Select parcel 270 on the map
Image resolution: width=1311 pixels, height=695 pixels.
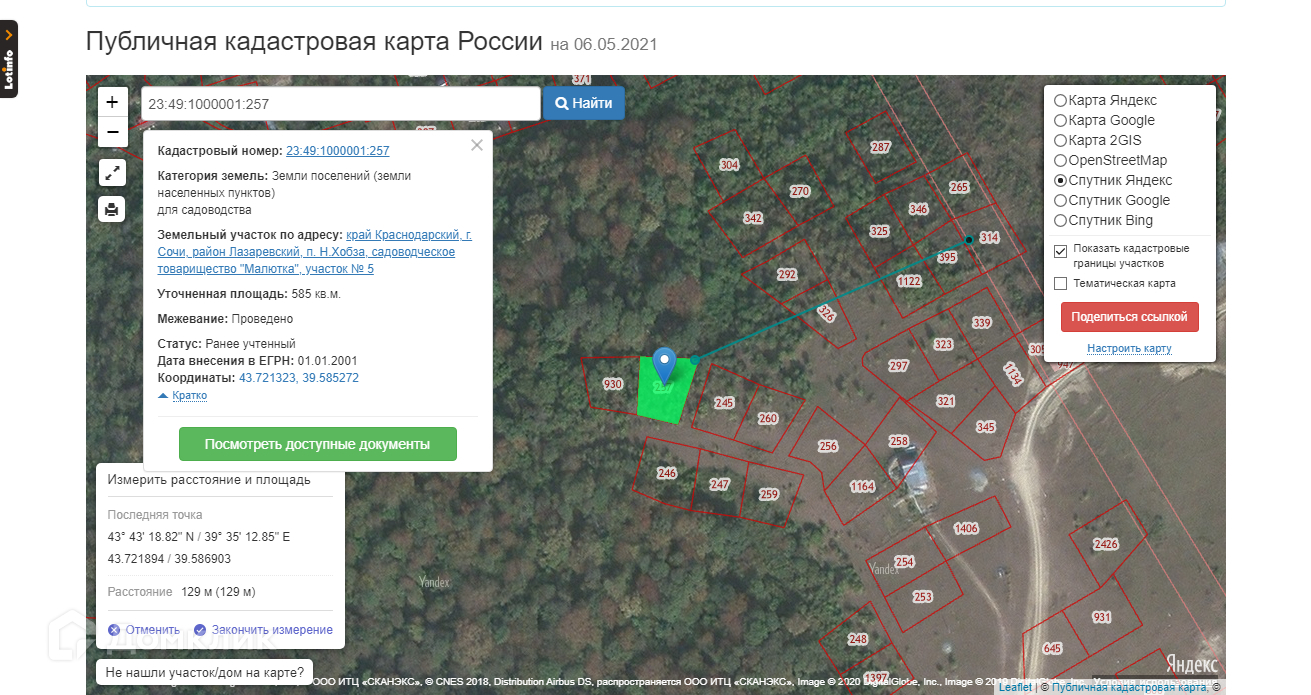(x=800, y=191)
